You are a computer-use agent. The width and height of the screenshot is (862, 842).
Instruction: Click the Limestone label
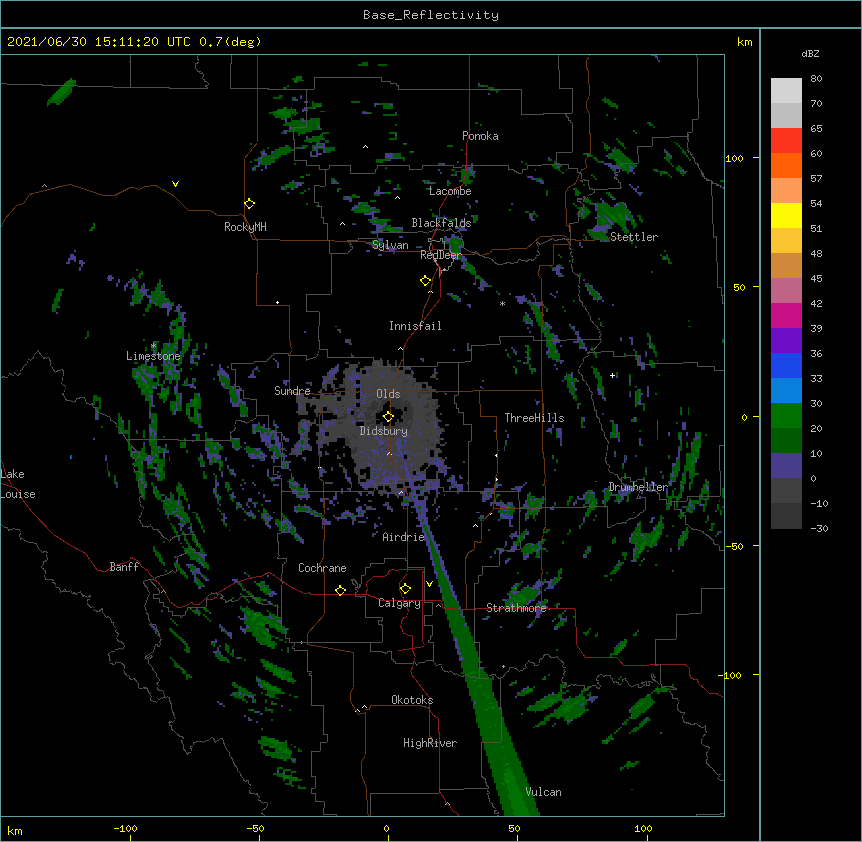pos(153,356)
